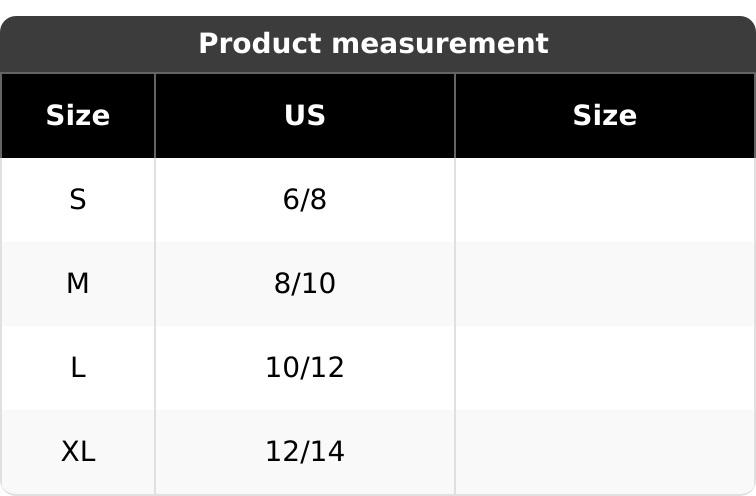
Task: Select the 12/14 US value cell
Action: click(x=305, y=452)
